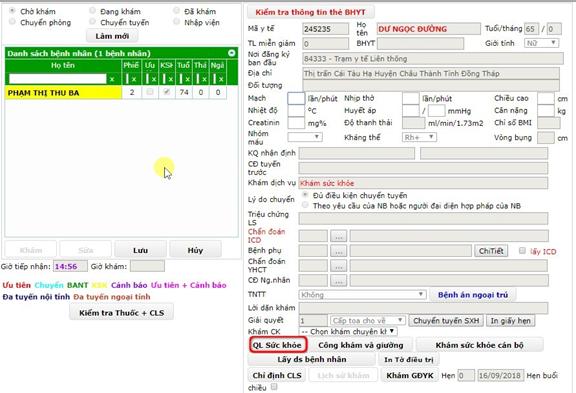Click Lấy ds bệnh nhân button
This screenshot has height=393, width=576.
[x=312, y=359]
